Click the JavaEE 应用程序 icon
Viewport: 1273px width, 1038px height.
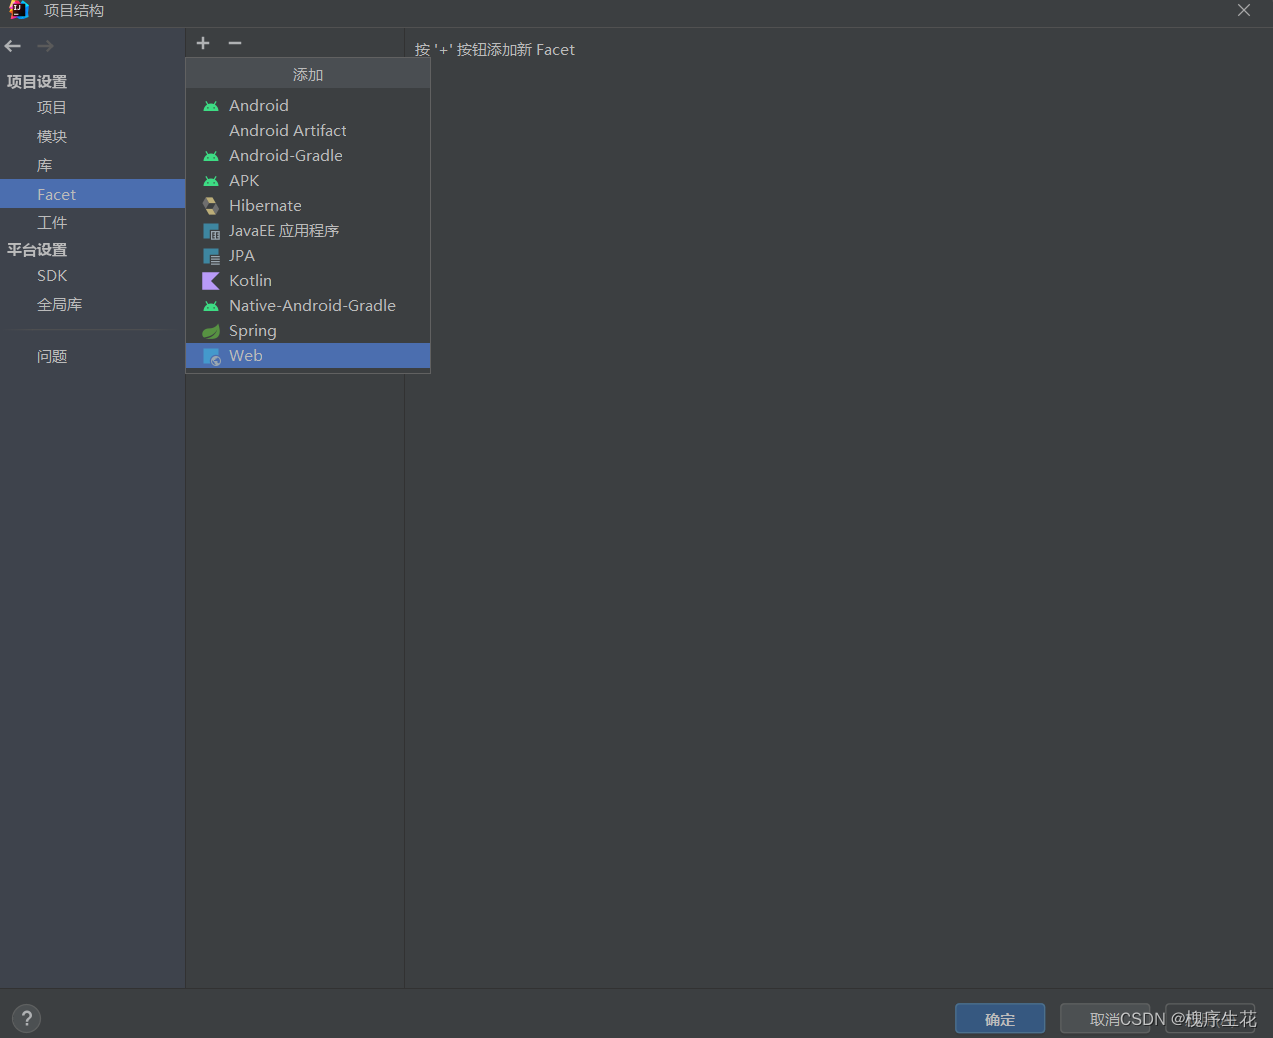tap(211, 231)
